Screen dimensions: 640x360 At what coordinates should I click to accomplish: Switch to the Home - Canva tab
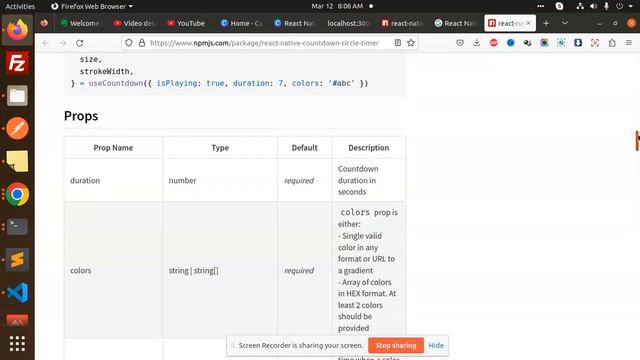[x=241, y=23]
